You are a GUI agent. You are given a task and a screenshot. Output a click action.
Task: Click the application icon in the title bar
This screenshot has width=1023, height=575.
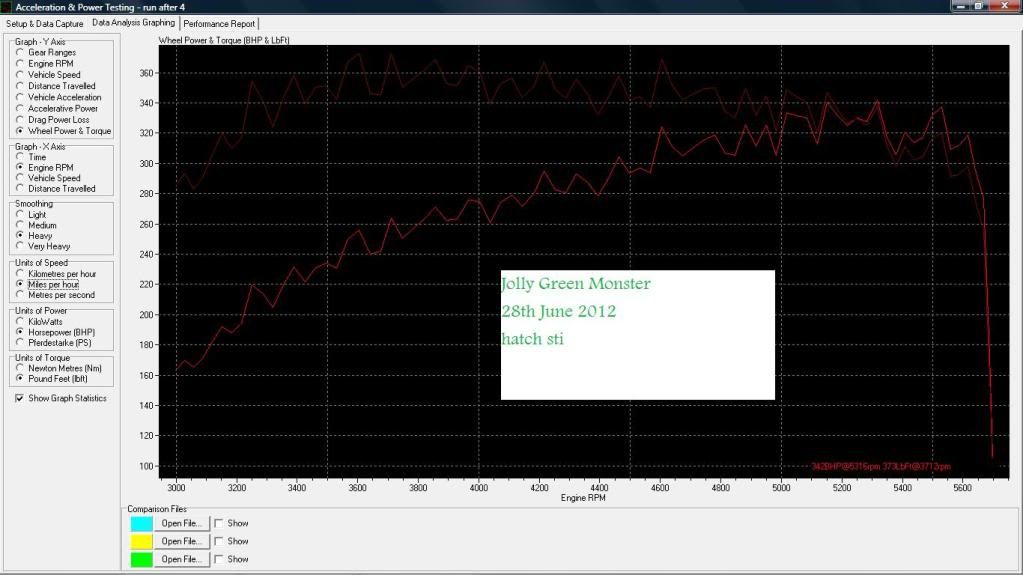click(6, 7)
